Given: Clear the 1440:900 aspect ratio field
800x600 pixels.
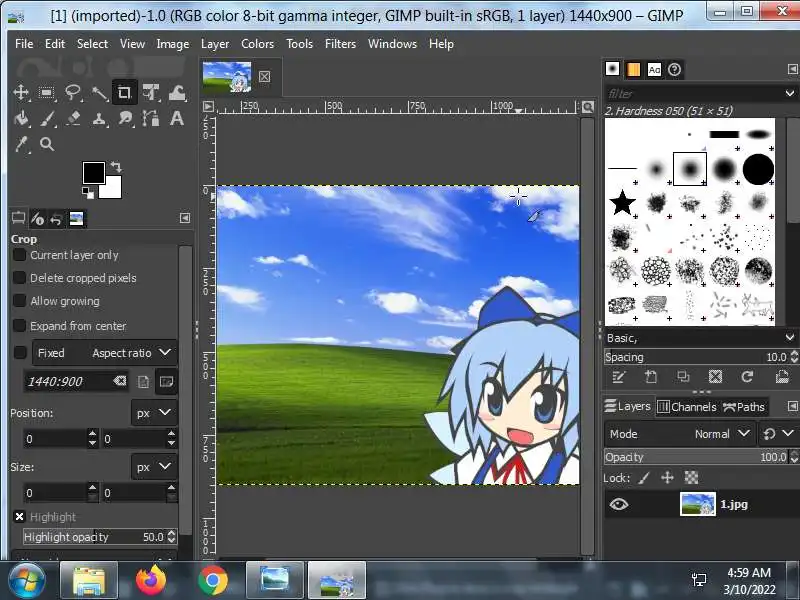Looking at the screenshot, I should (x=120, y=381).
